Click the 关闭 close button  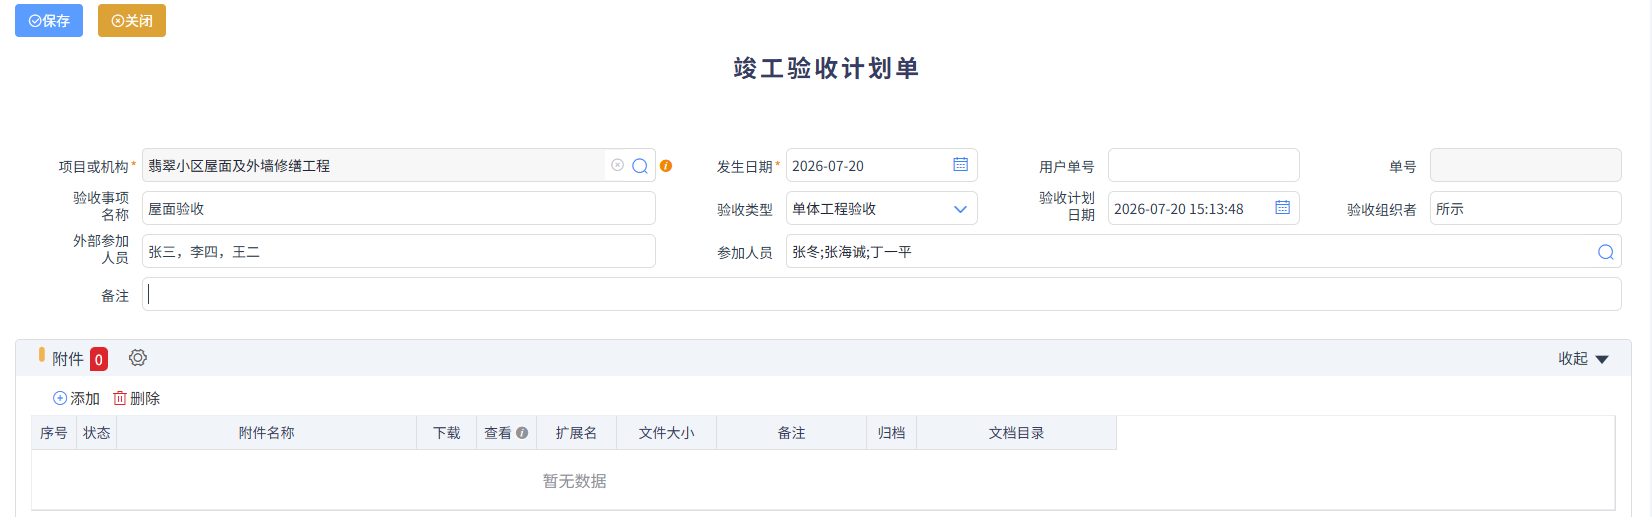(132, 20)
